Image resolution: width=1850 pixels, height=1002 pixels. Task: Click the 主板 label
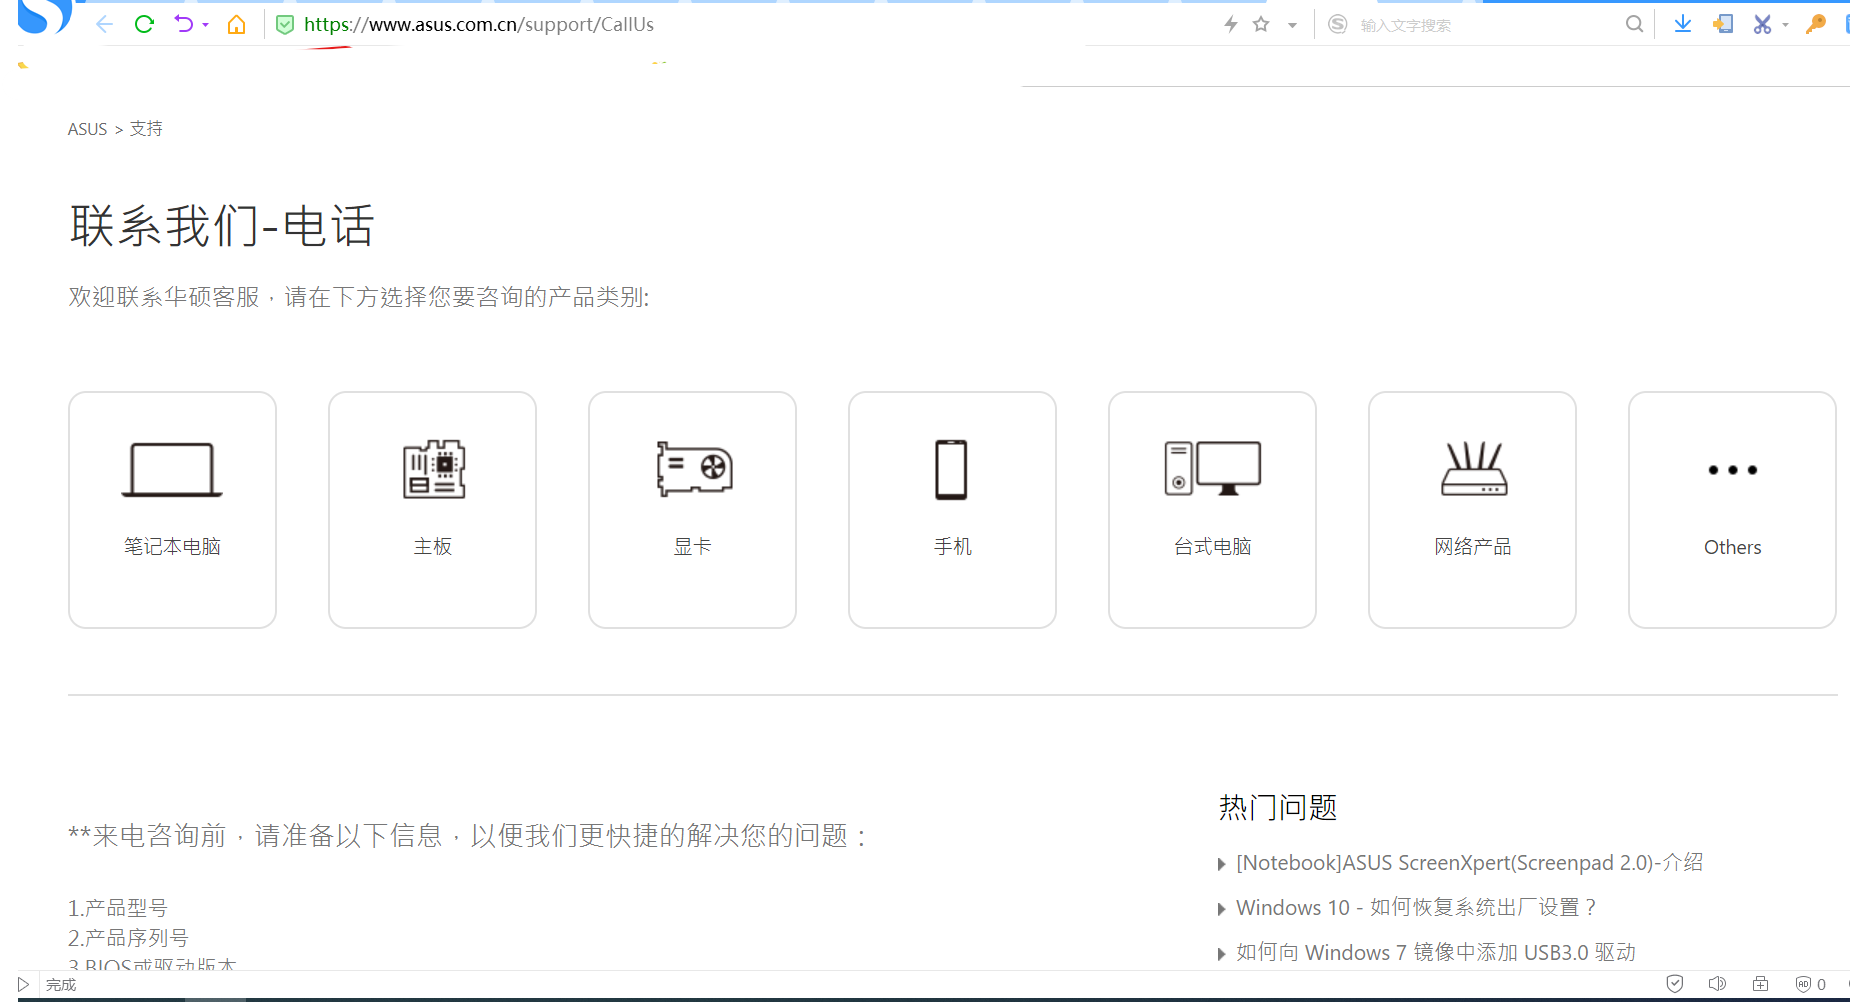[433, 547]
